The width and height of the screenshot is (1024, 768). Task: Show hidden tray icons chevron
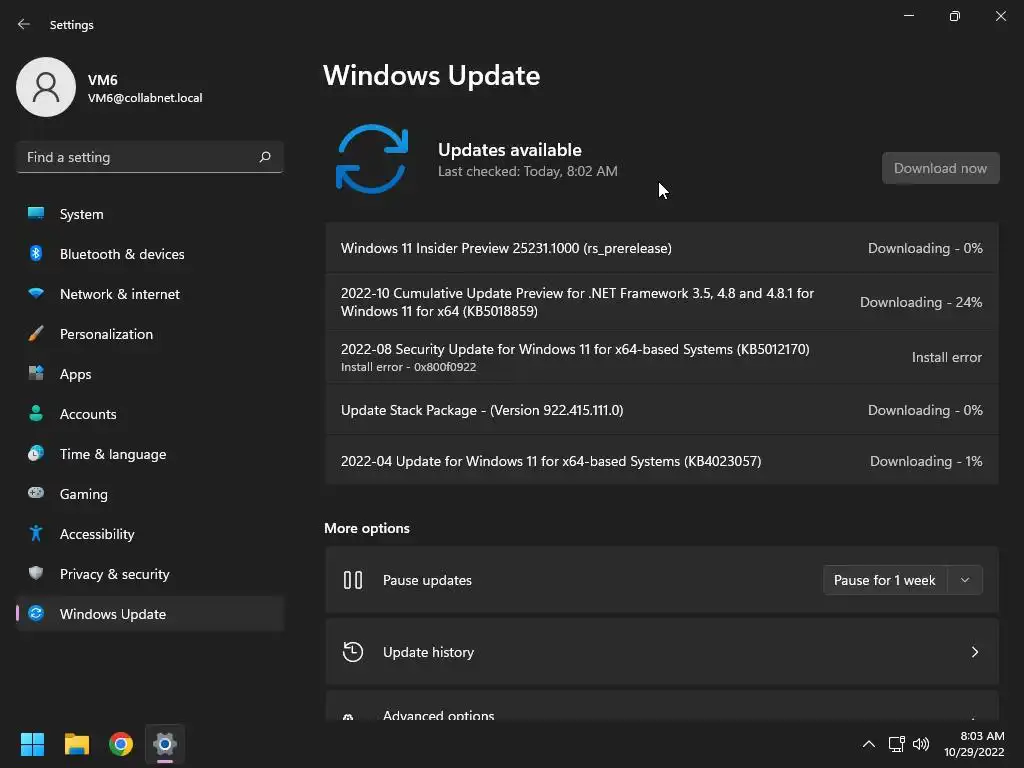[869, 744]
